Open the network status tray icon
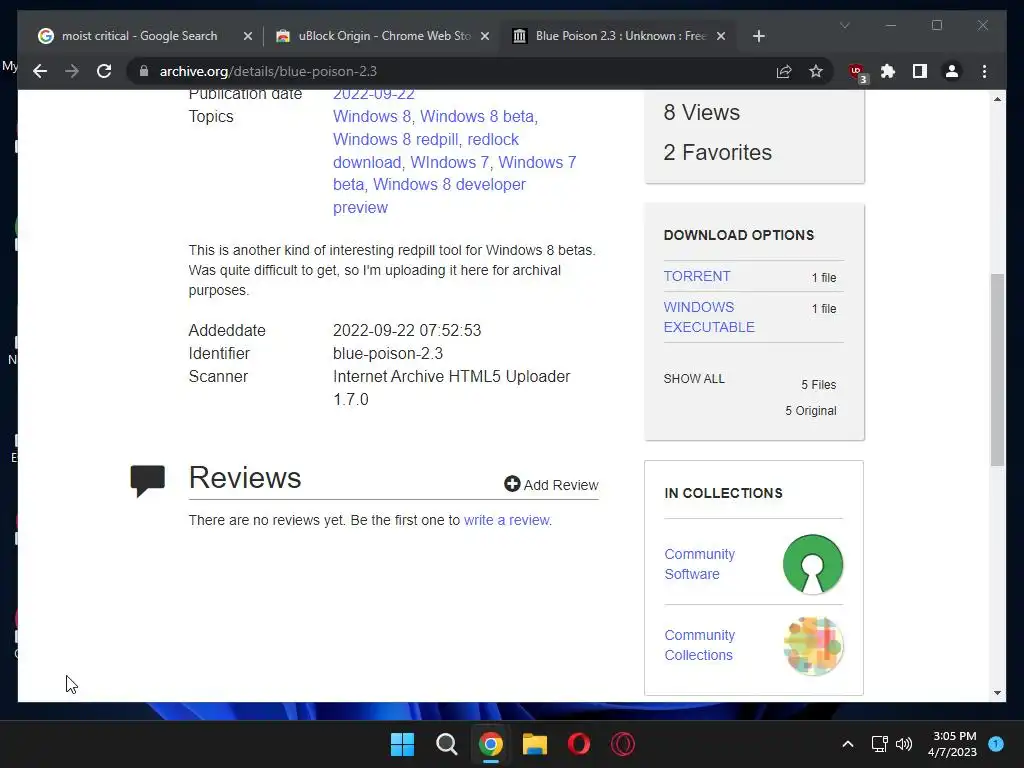This screenshot has height=768, width=1024. (880, 744)
